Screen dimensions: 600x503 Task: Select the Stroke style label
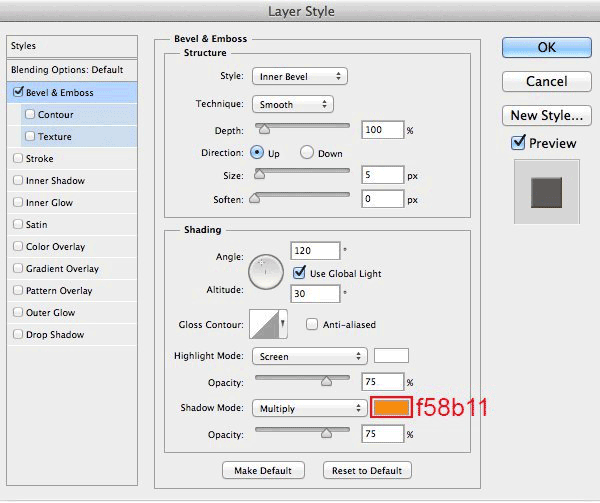39,159
